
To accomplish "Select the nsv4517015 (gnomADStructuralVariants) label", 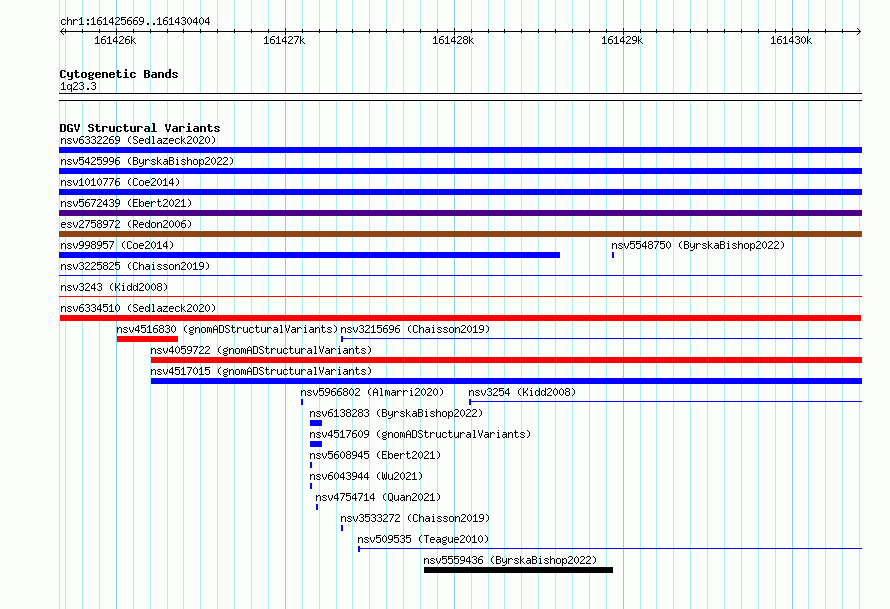I will (261, 371).
